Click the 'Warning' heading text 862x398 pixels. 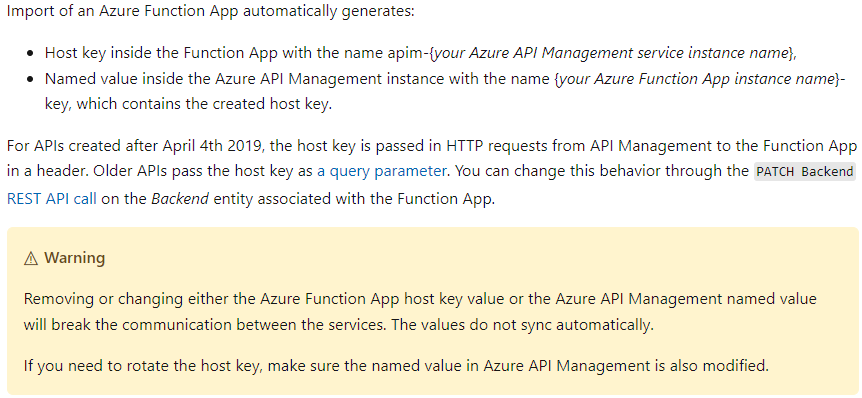pyautogui.click(x=75, y=258)
